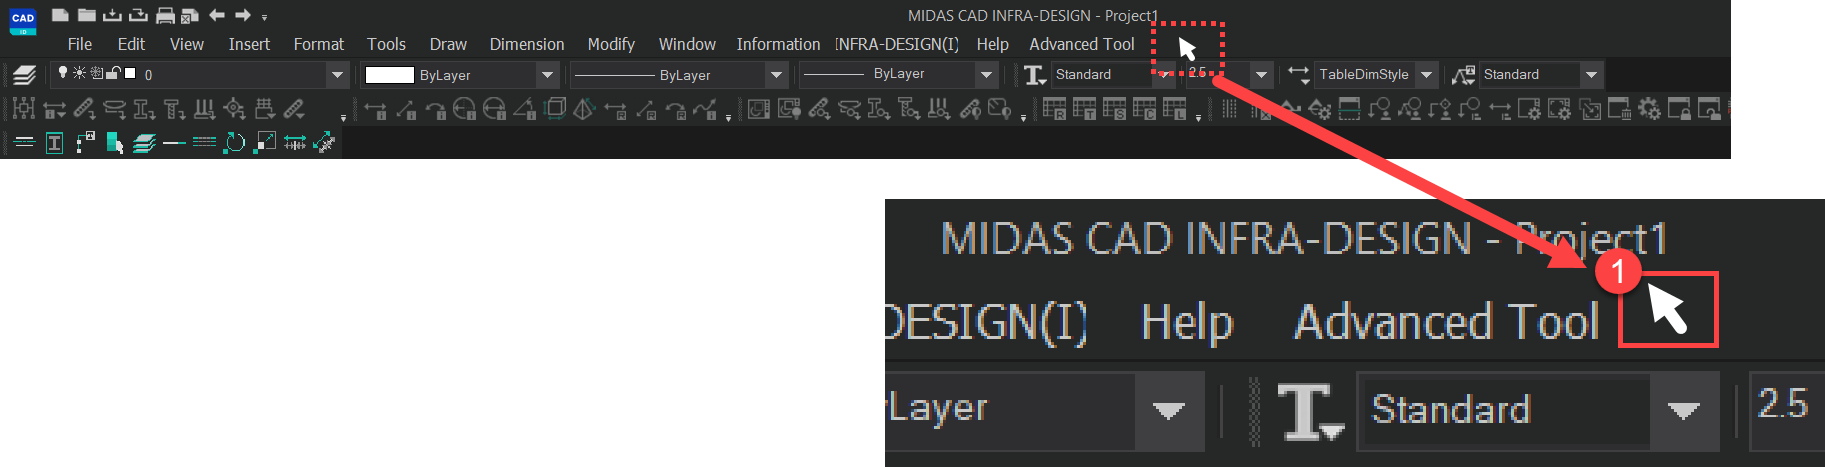Click the teal scale square icon with arrow
The width and height of the screenshot is (1825, 467).
[264, 143]
